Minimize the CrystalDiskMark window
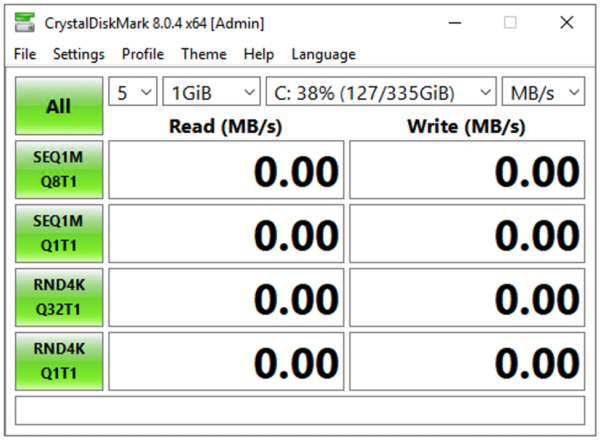The width and height of the screenshot is (600, 440). (x=456, y=22)
